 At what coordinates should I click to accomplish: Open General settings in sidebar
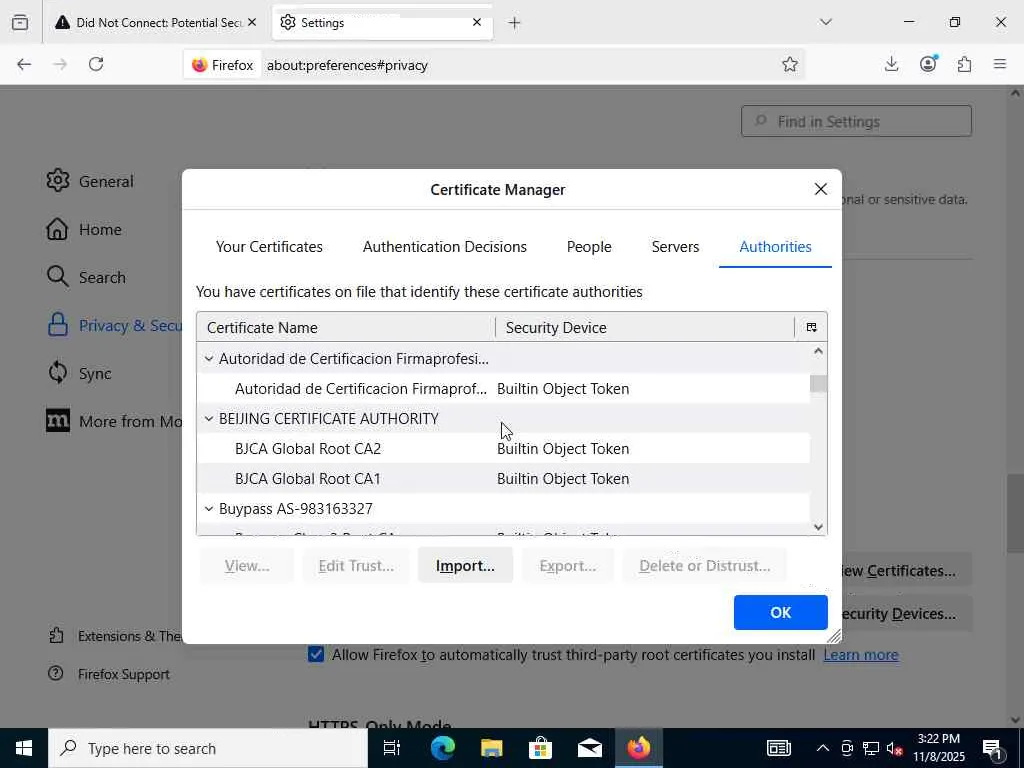click(90, 181)
